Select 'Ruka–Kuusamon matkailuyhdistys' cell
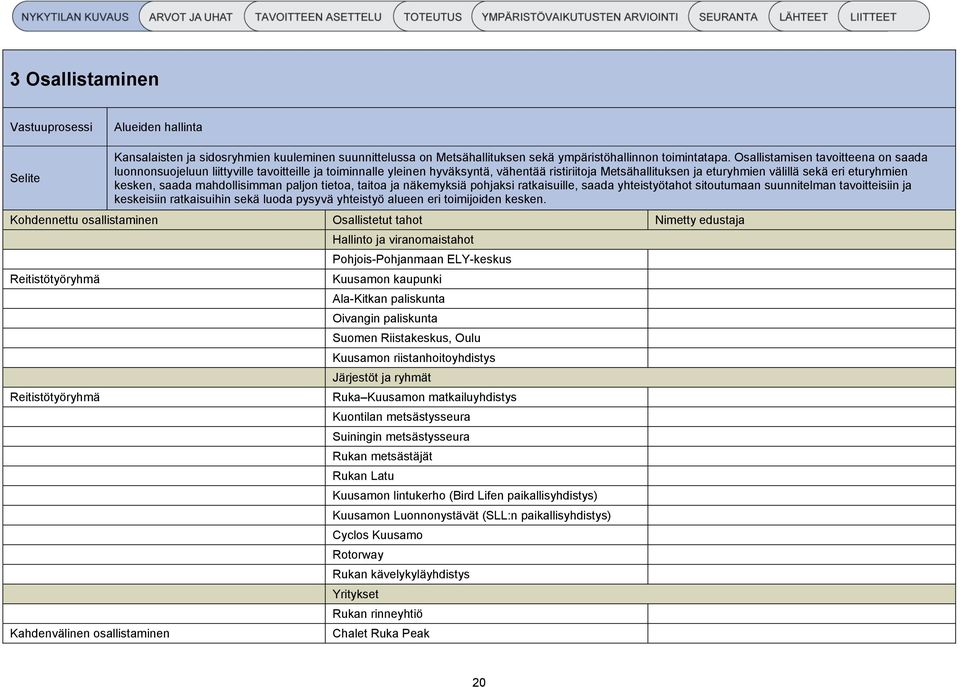The width and height of the screenshot is (960, 687). click(x=486, y=397)
